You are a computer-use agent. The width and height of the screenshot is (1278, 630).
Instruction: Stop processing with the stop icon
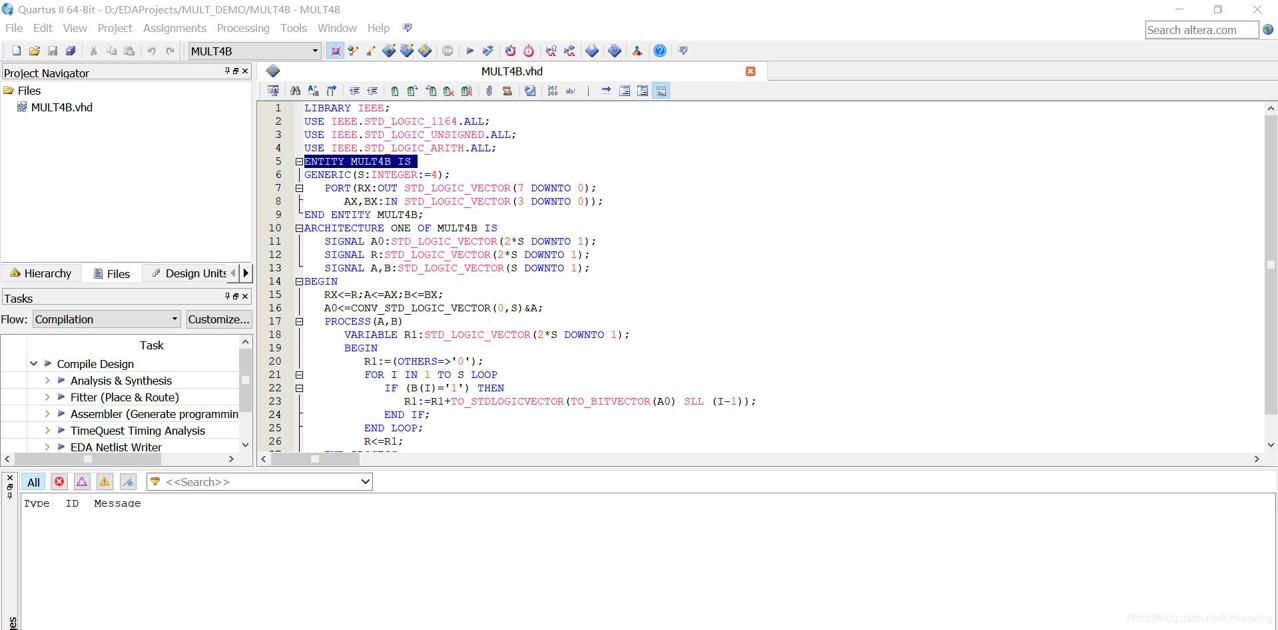(x=447, y=51)
